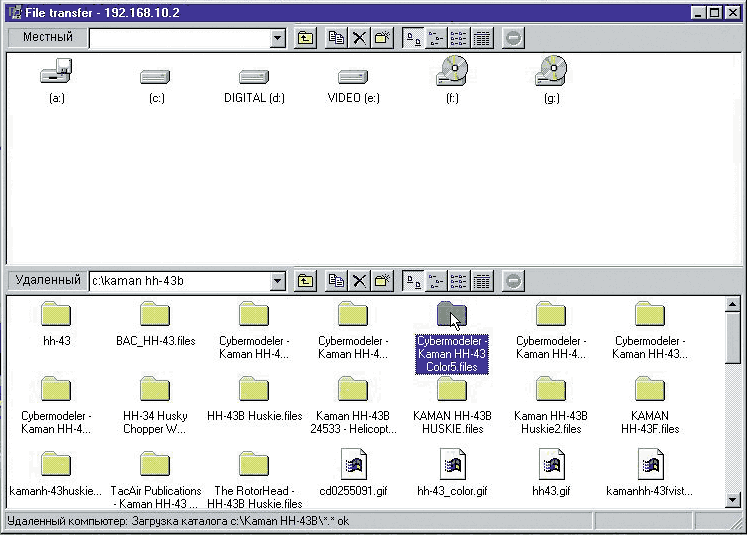Select the BAC_HH-43.files folder

(155, 322)
